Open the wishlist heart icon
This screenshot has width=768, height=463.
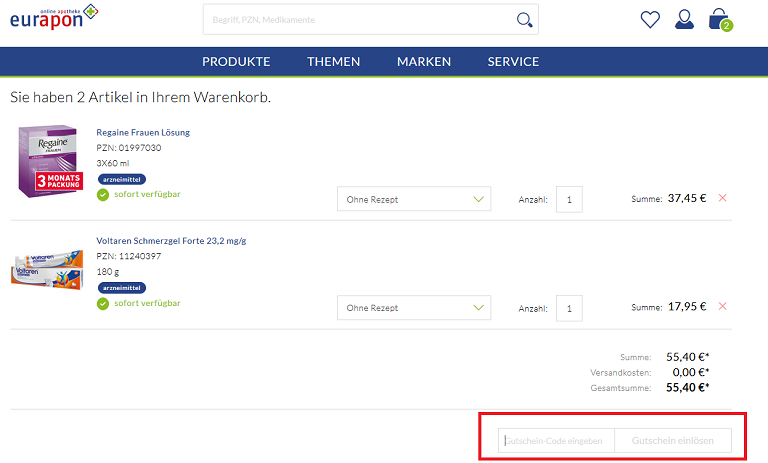(x=650, y=20)
